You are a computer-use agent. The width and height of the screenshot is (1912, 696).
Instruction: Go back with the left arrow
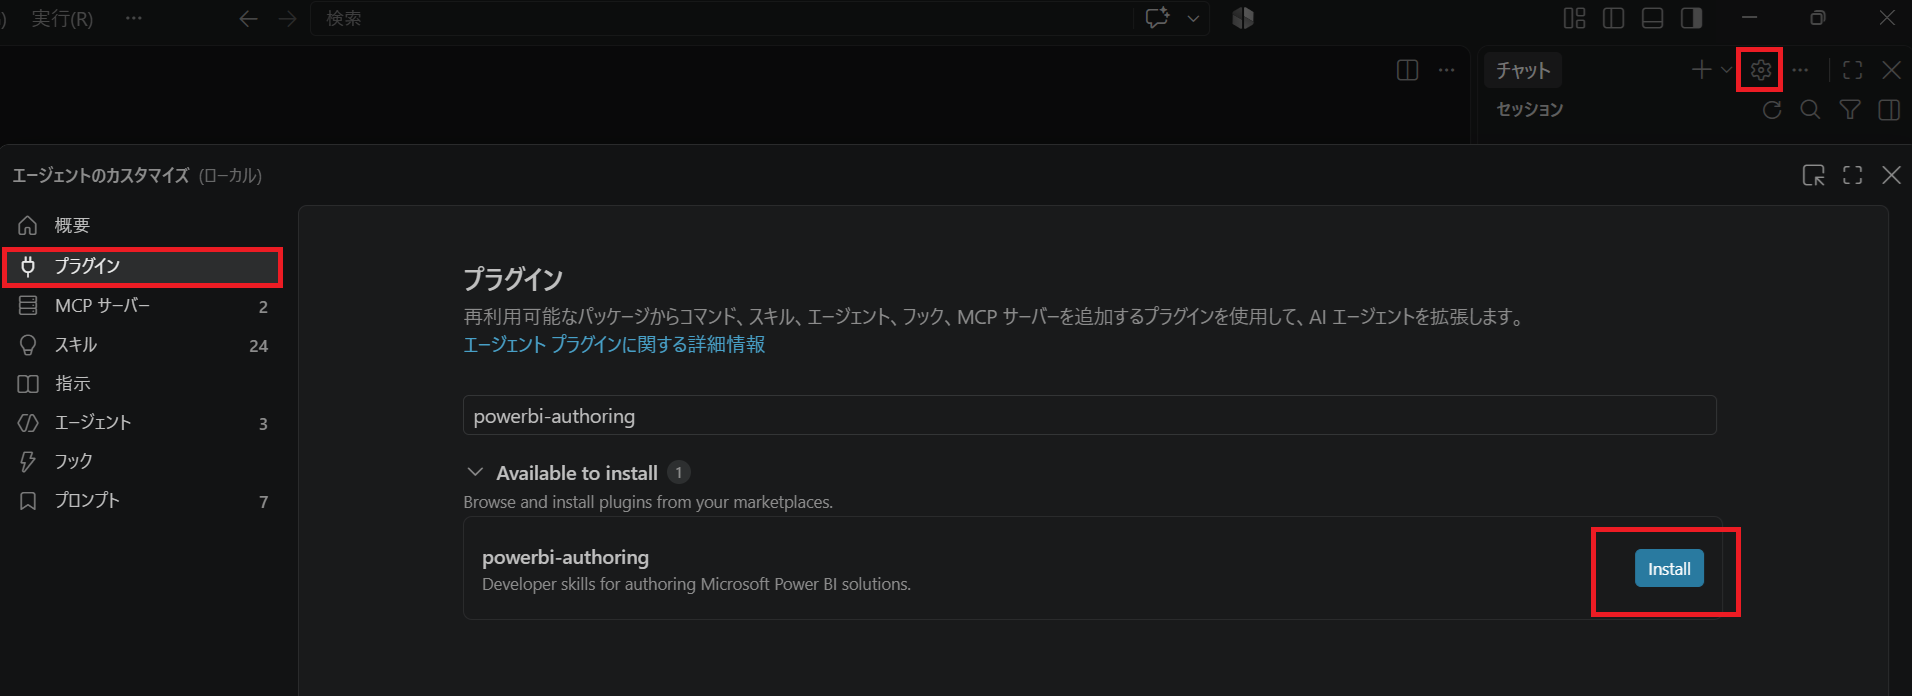249,19
